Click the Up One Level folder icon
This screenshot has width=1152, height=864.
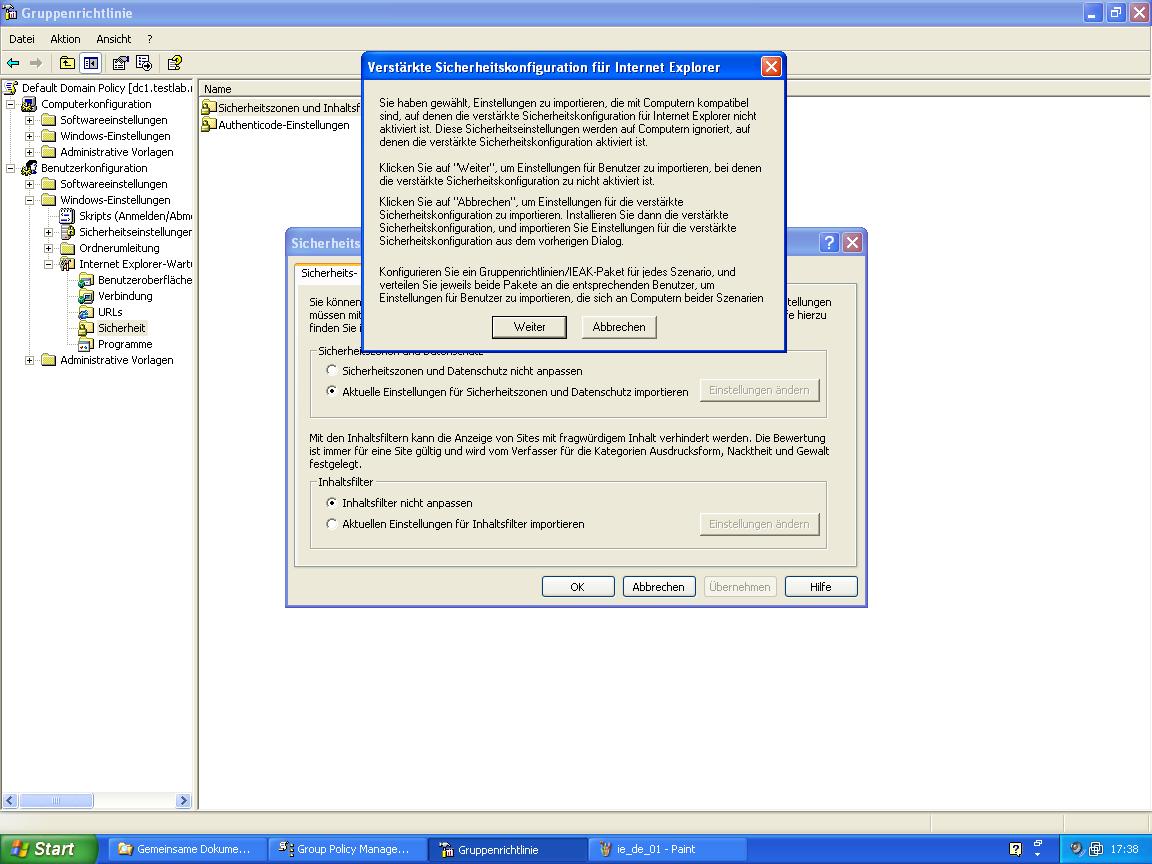pos(67,63)
